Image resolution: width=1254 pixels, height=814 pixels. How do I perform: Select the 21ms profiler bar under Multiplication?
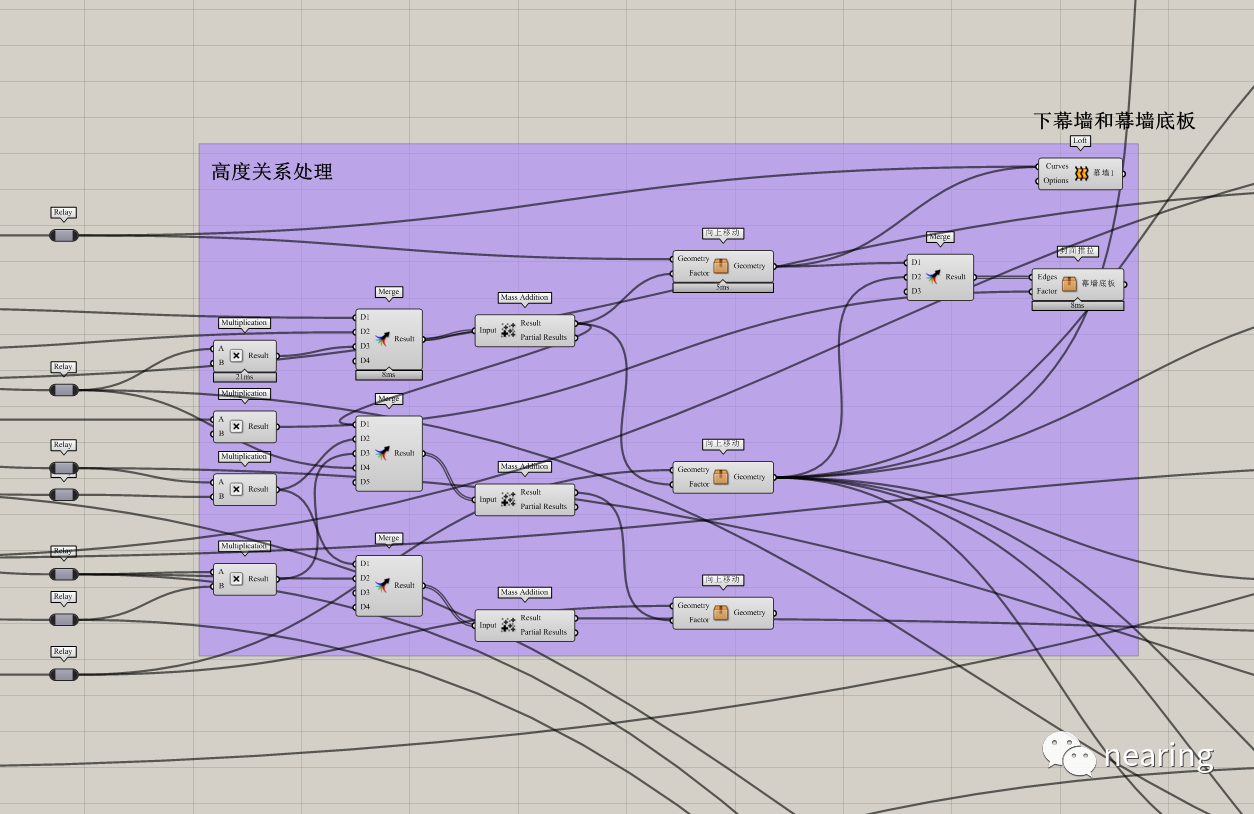click(x=245, y=377)
